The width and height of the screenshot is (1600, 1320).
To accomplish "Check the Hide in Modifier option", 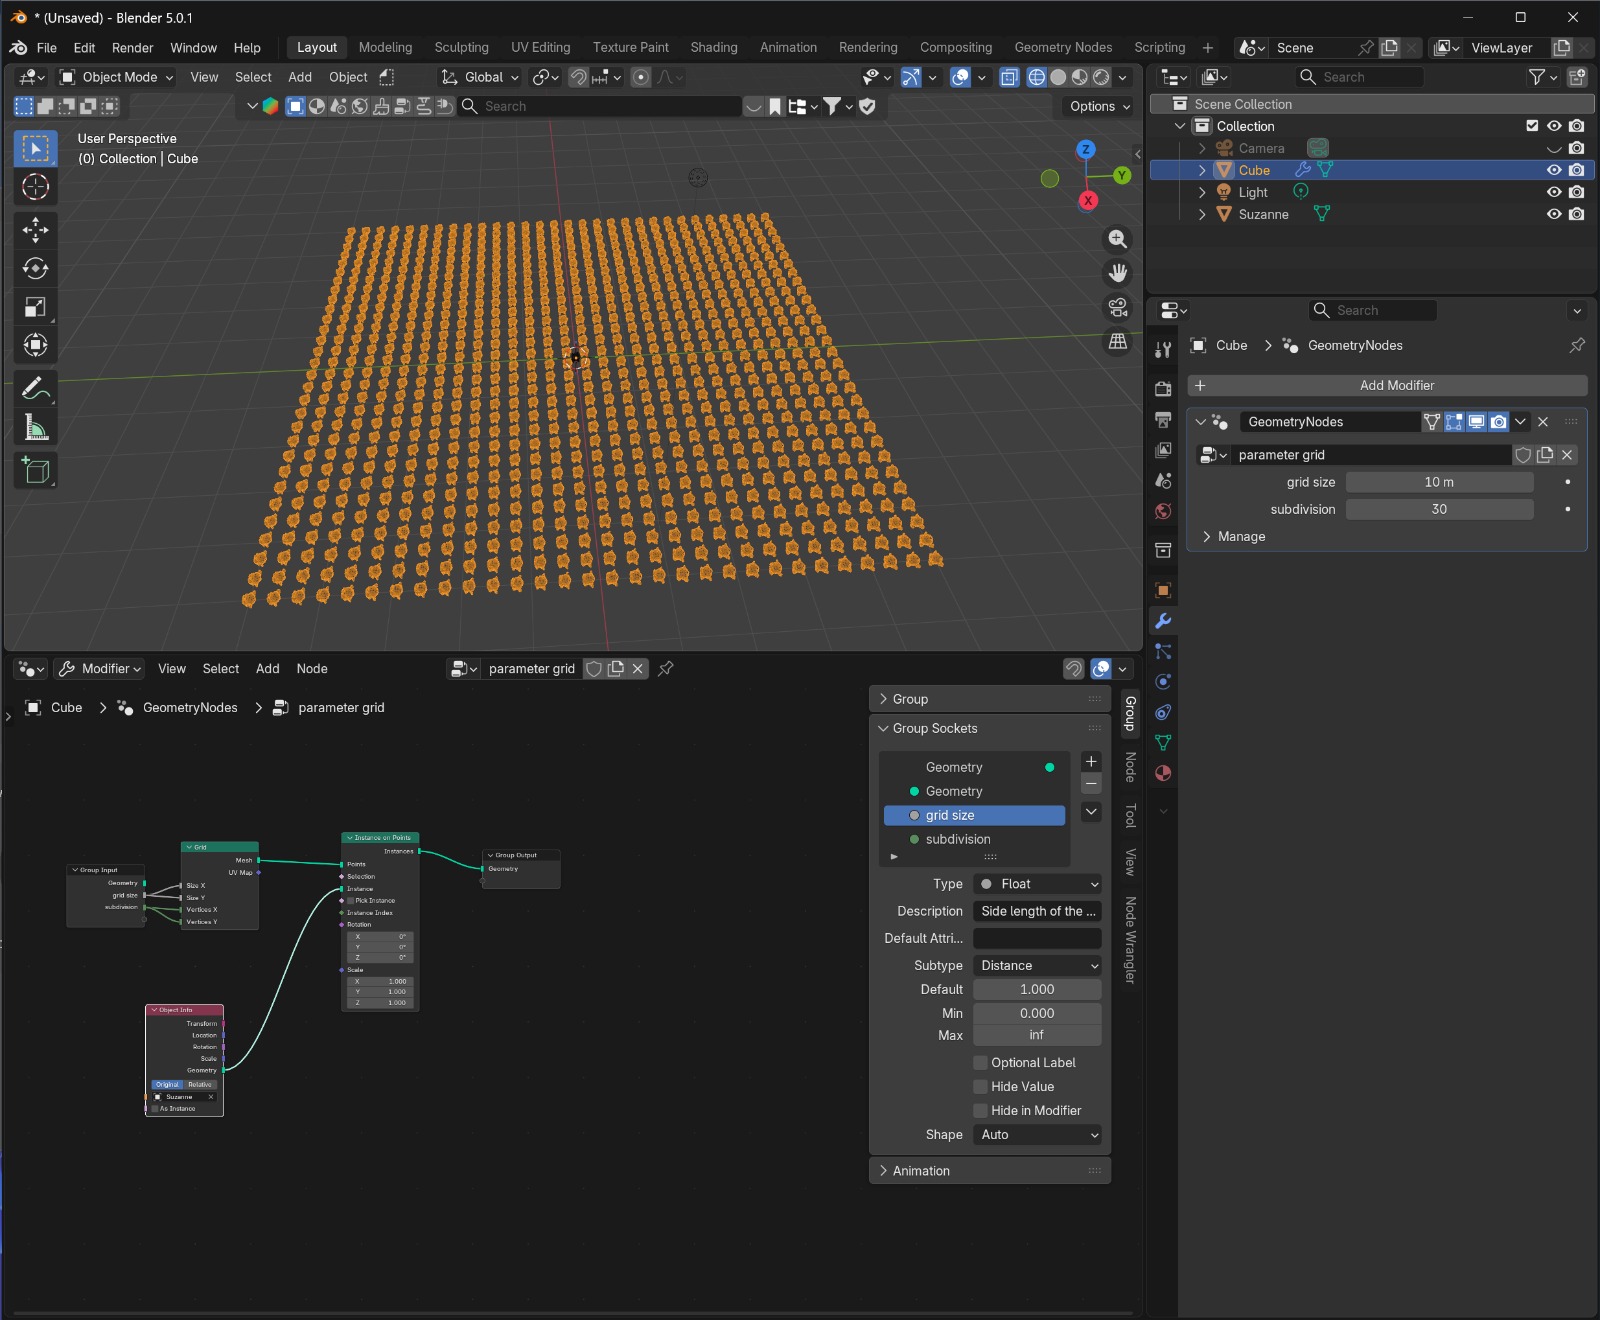I will pos(981,1111).
